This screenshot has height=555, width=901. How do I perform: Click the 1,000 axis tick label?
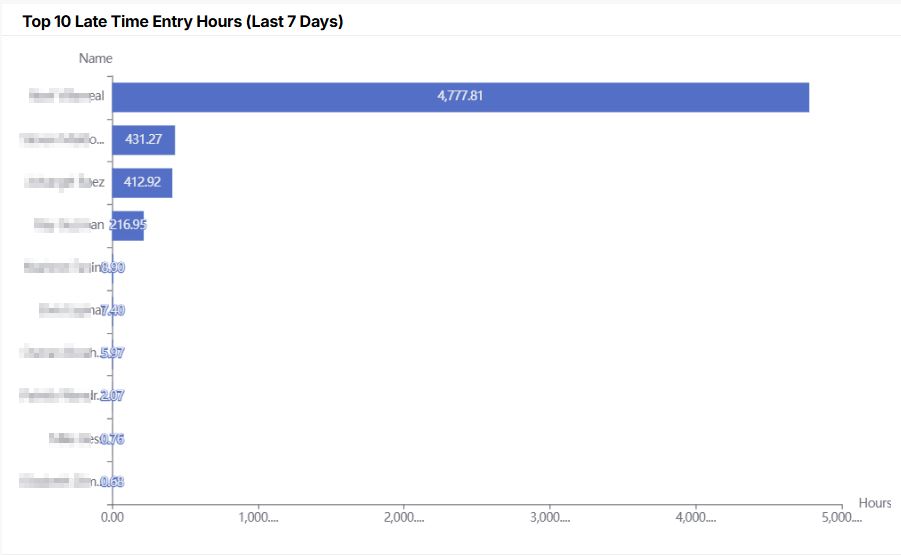259,517
